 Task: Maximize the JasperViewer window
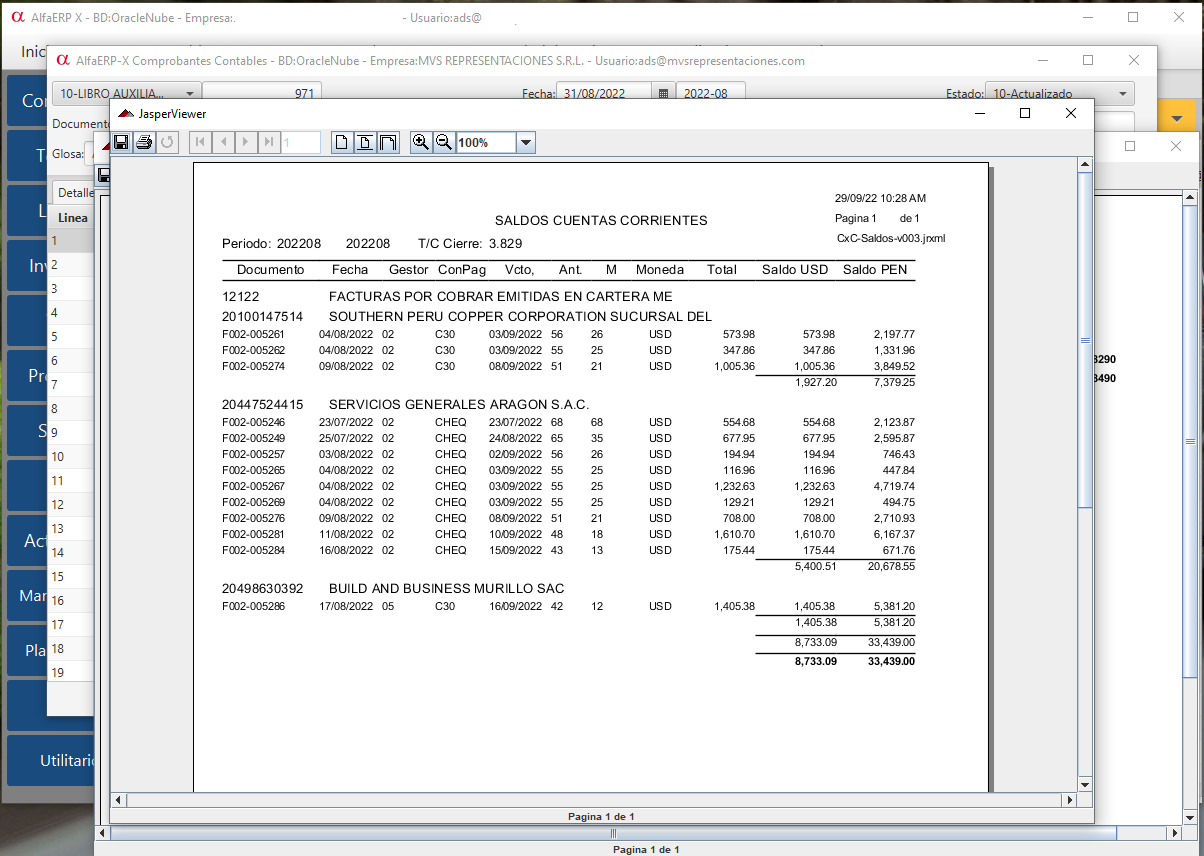[1025, 114]
